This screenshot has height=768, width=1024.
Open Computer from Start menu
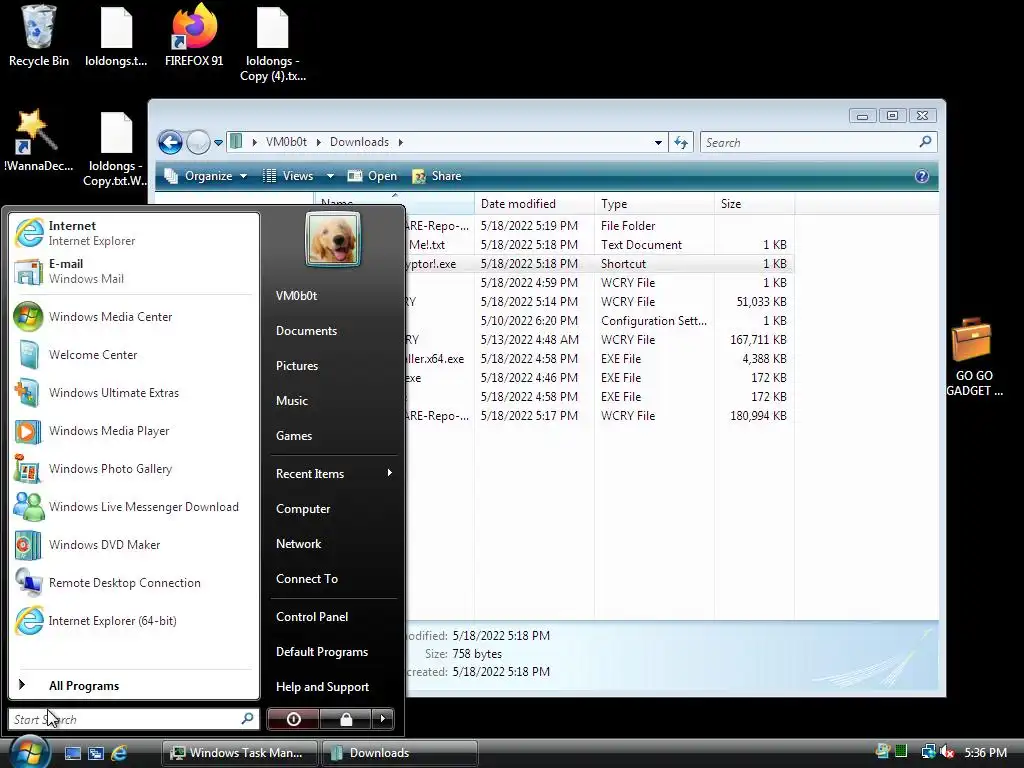coord(334,509)
